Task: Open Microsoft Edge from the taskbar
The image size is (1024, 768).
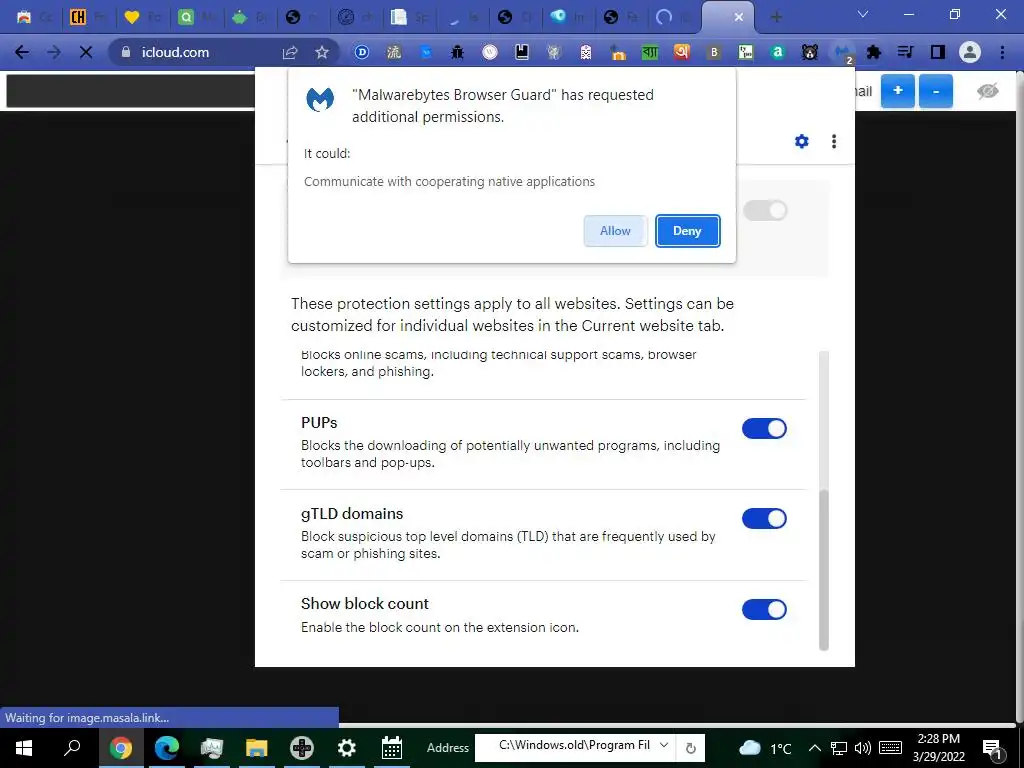Action: click(167, 748)
